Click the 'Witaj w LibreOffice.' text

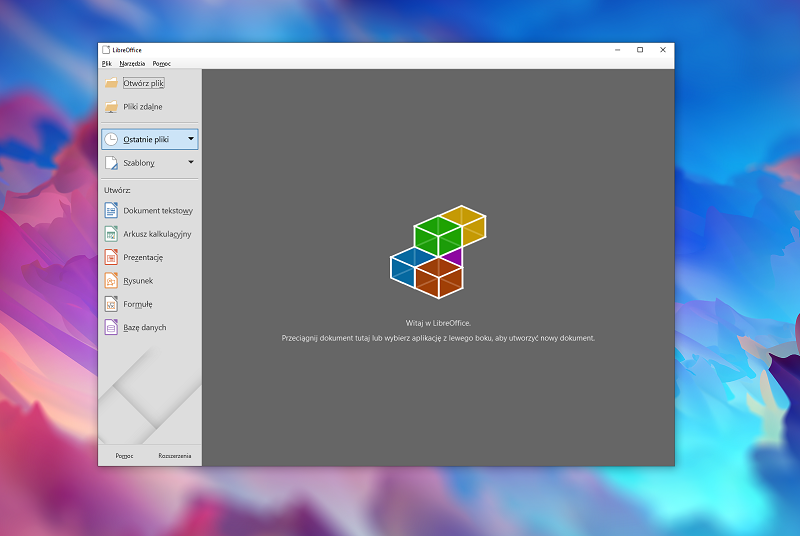point(438,323)
